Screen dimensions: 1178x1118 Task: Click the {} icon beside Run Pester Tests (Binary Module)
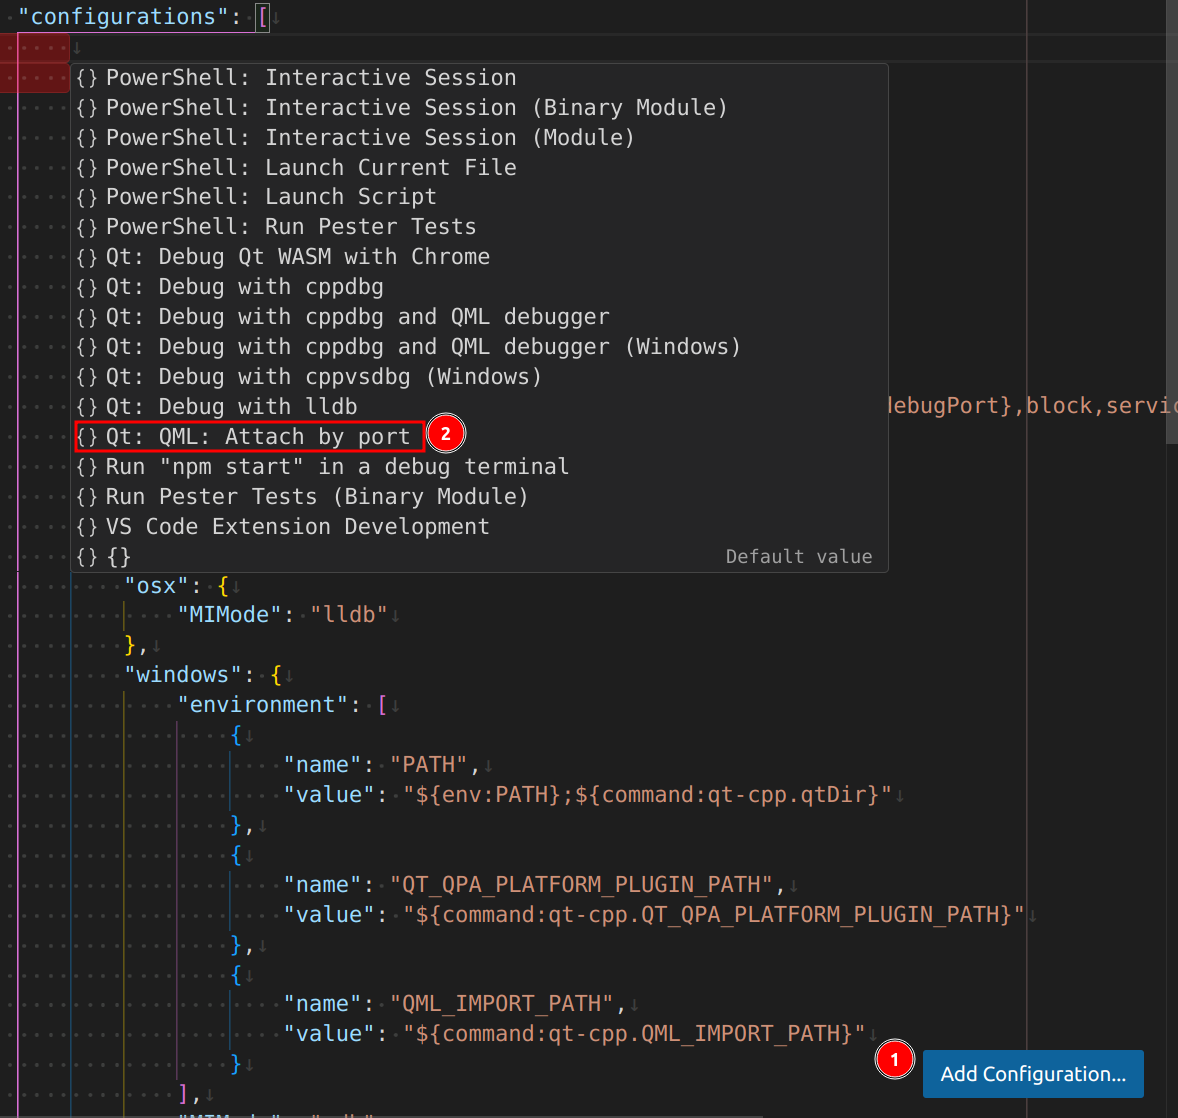coord(86,496)
